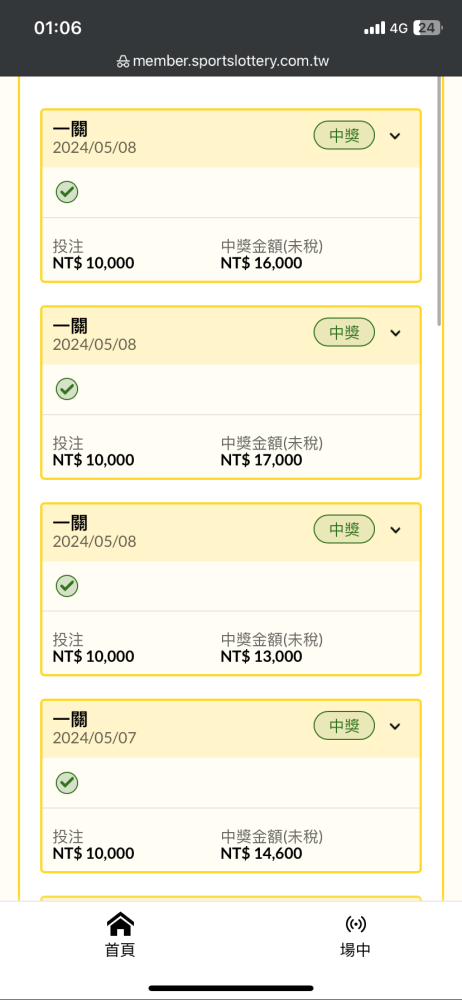
Task: Expand the 2024/05/07 ticket chevron
Action: point(396,726)
